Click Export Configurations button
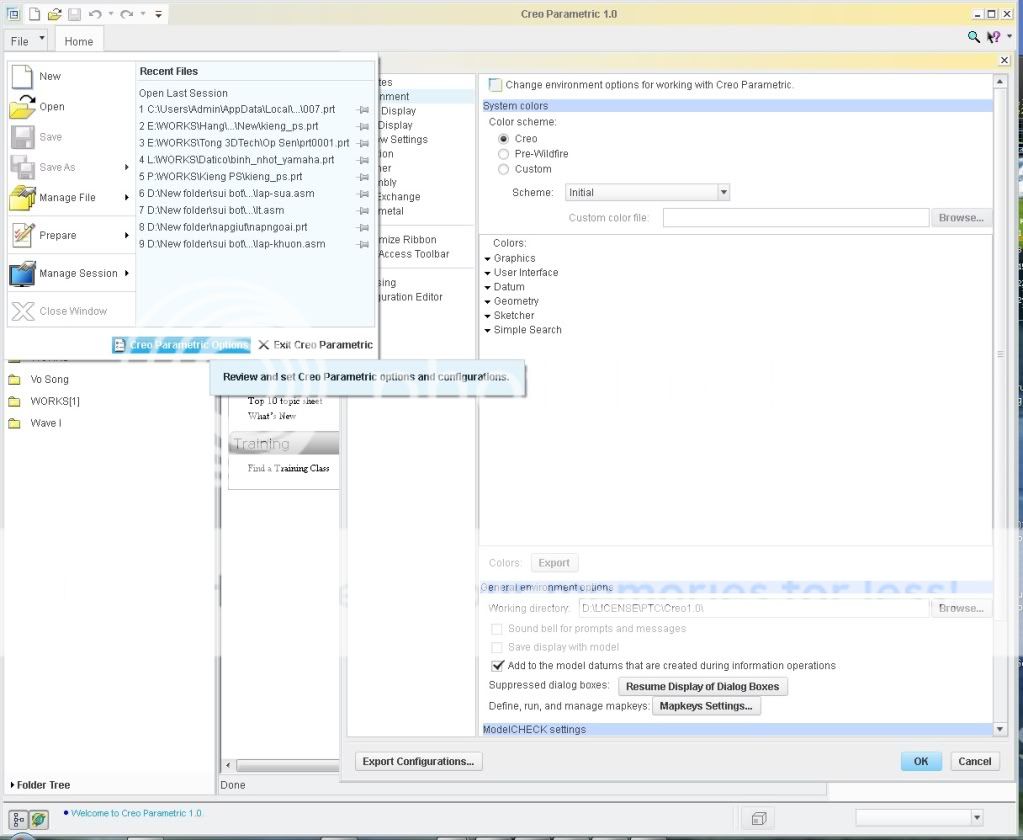This screenshot has height=840, width=1023. 418,762
